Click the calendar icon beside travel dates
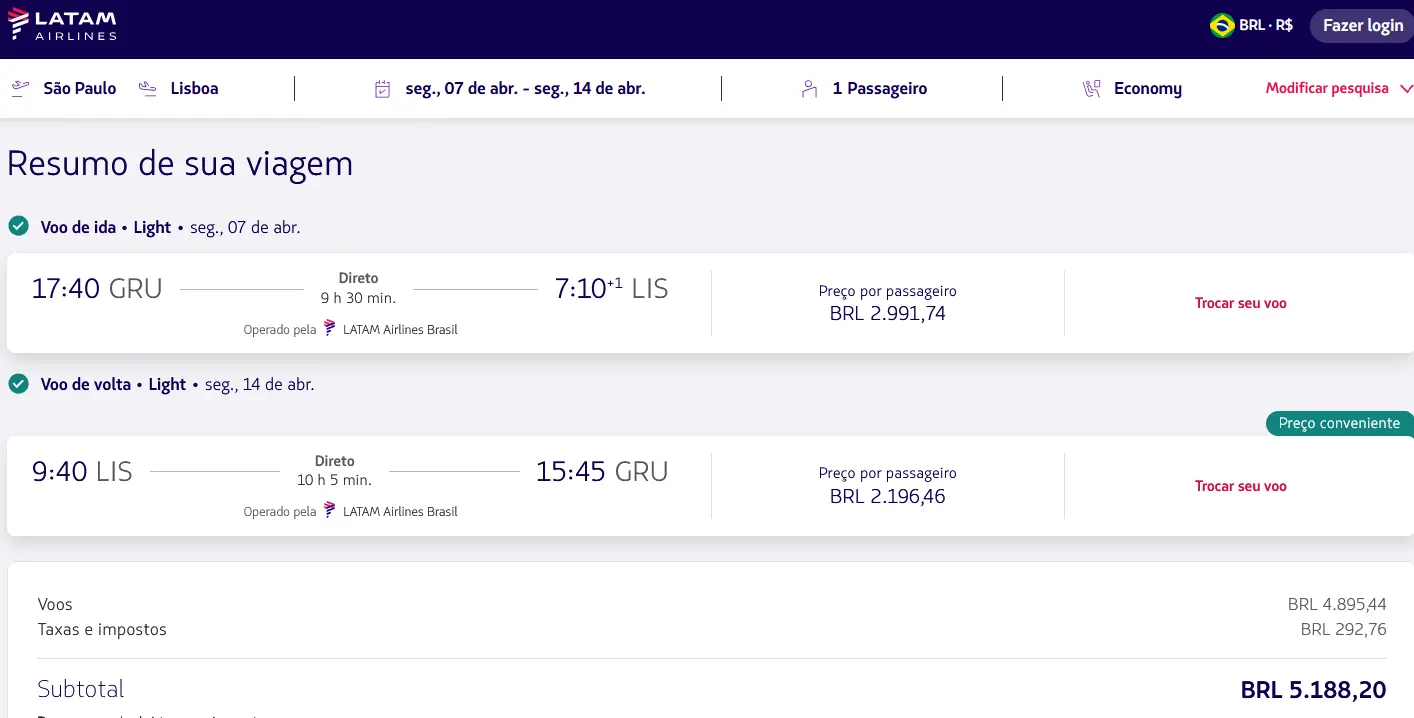This screenshot has width=1414, height=718. click(x=382, y=89)
